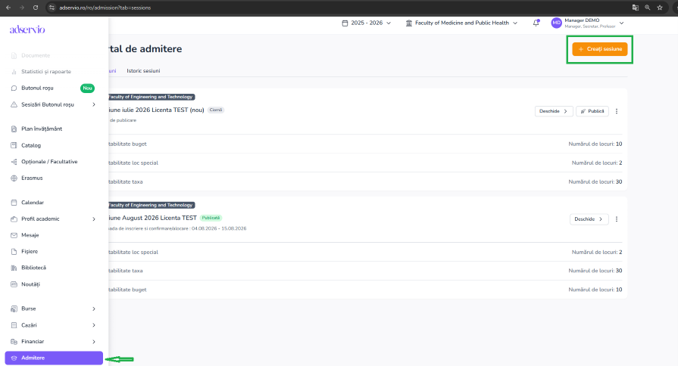Open three-dot menu for August 2026 session
The image size is (678, 366).
pyautogui.click(x=617, y=219)
